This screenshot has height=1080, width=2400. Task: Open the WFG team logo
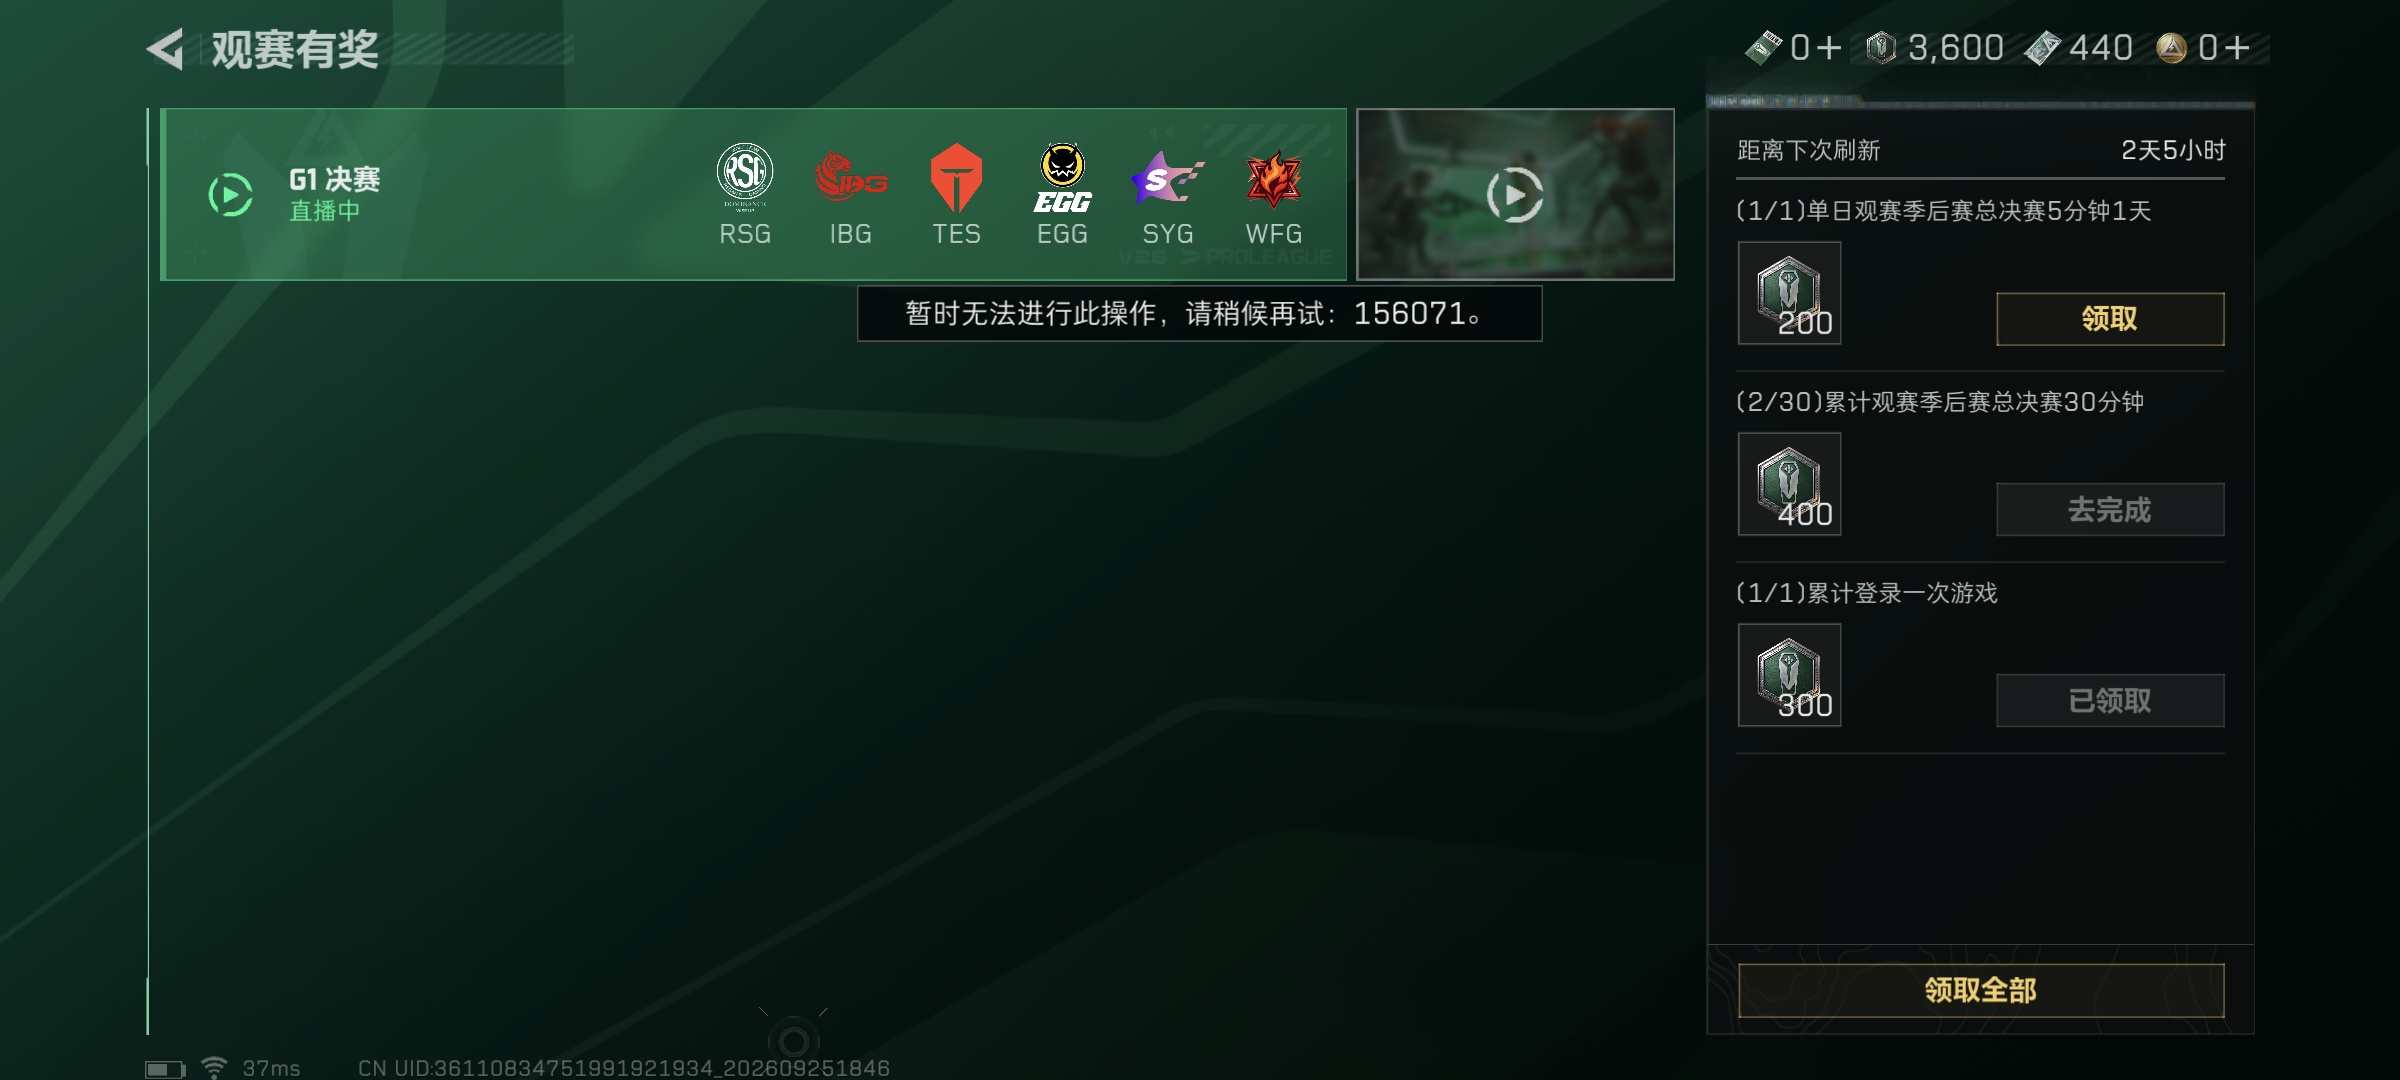pyautogui.click(x=1273, y=179)
